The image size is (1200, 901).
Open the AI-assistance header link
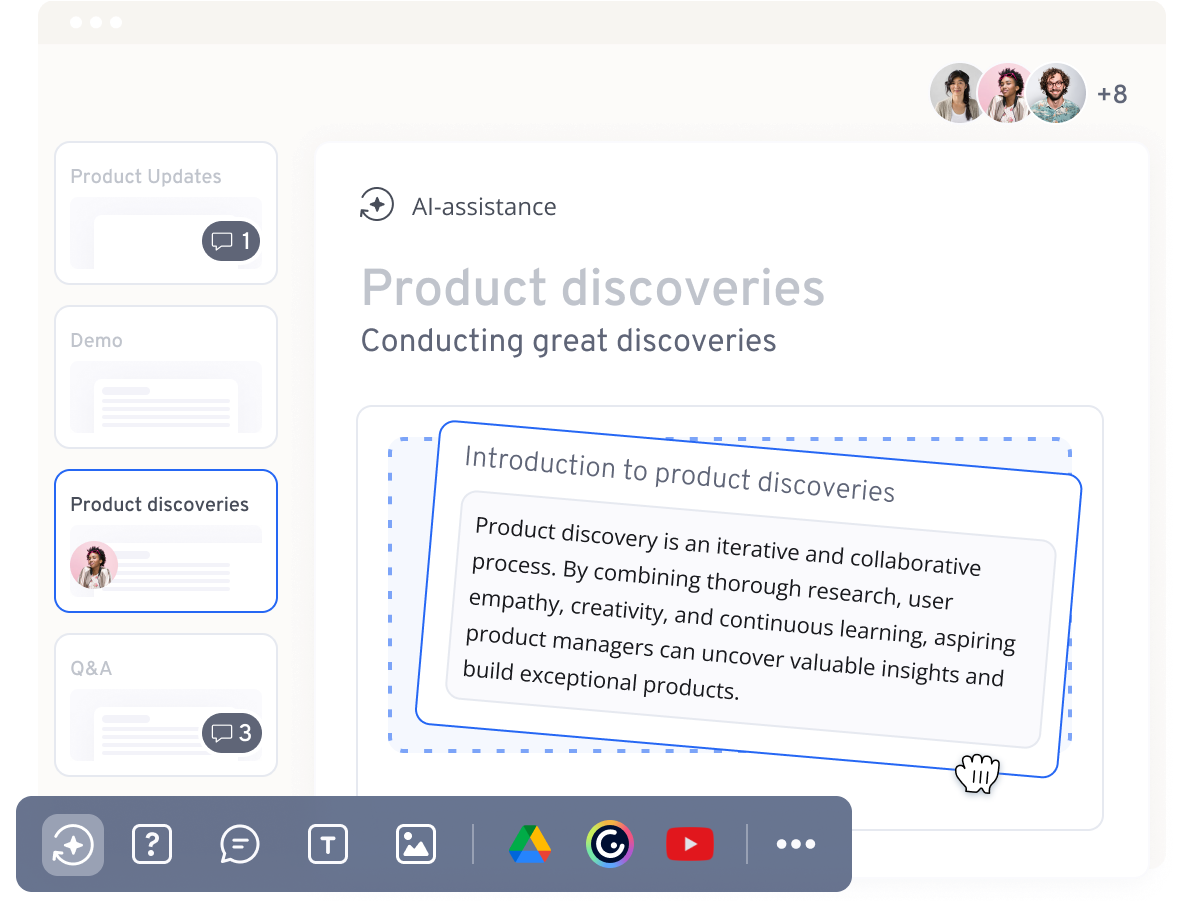tap(458, 206)
